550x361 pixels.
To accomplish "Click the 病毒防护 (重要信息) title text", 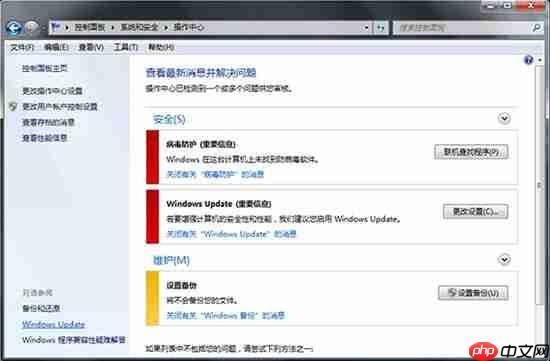I will (x=201, y=144).
